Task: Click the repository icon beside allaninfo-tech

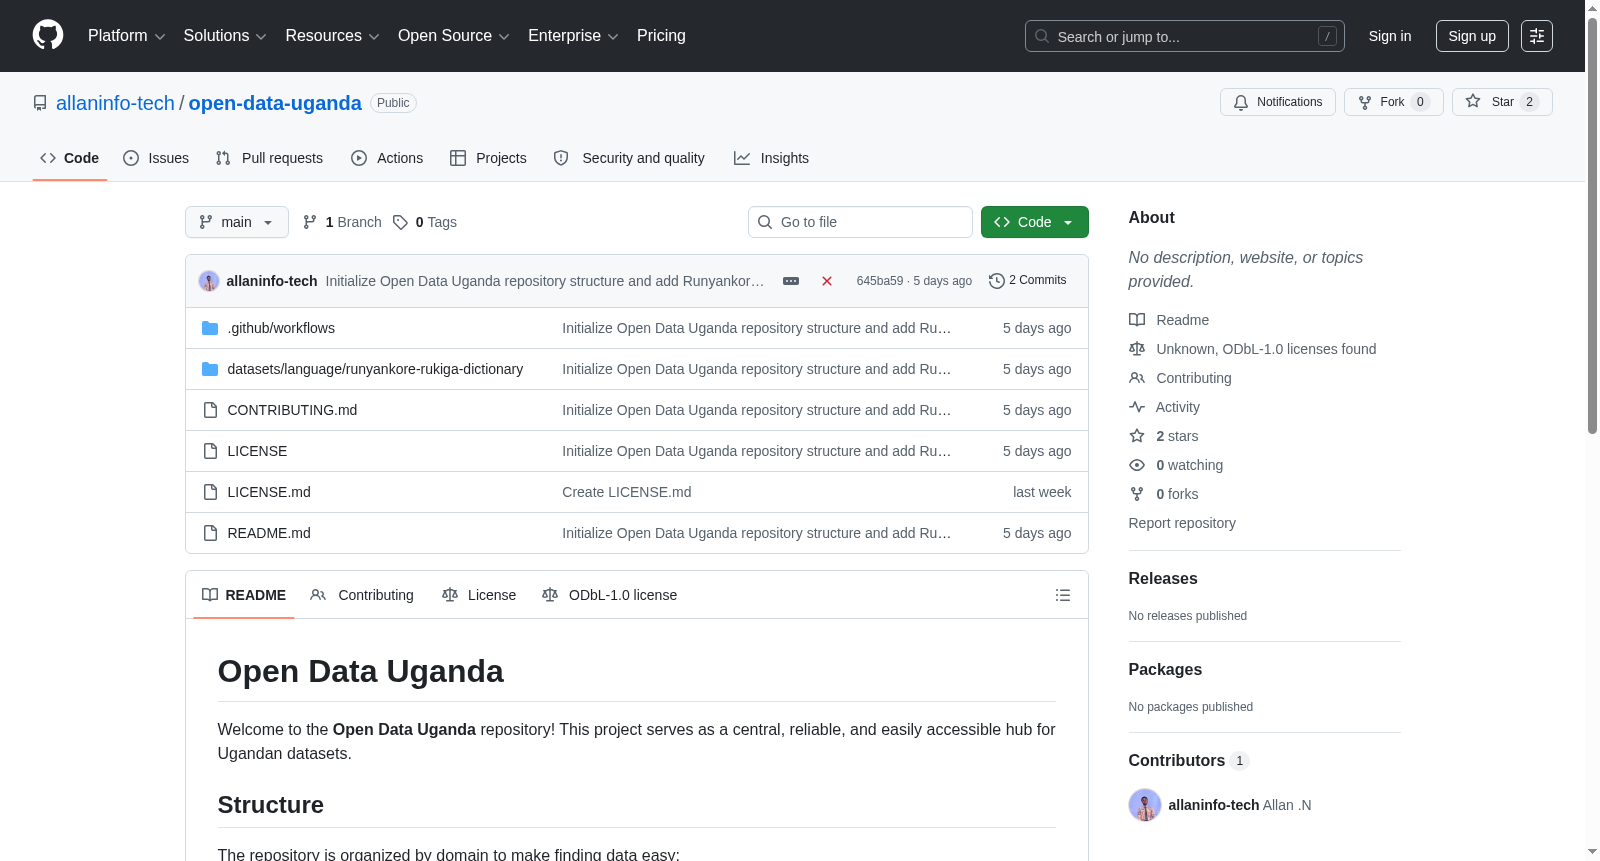Action: point(40,103)
